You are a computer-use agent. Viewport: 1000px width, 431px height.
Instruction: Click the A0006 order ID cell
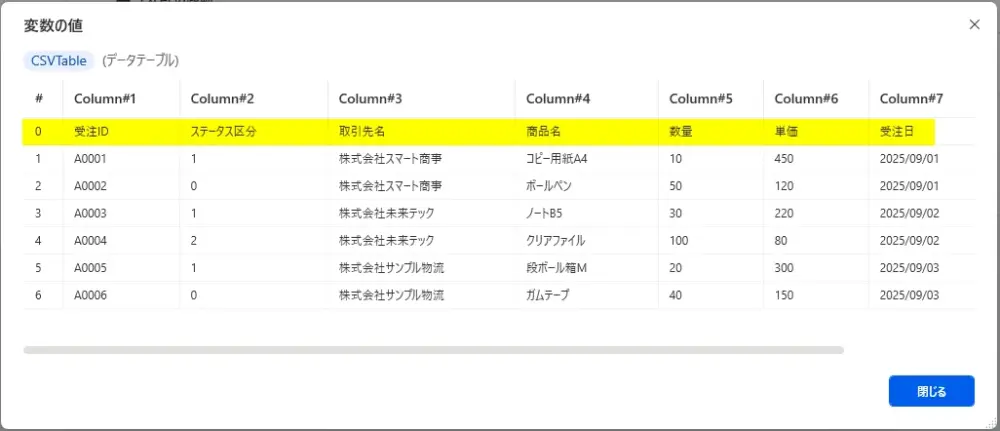point(90,295)
